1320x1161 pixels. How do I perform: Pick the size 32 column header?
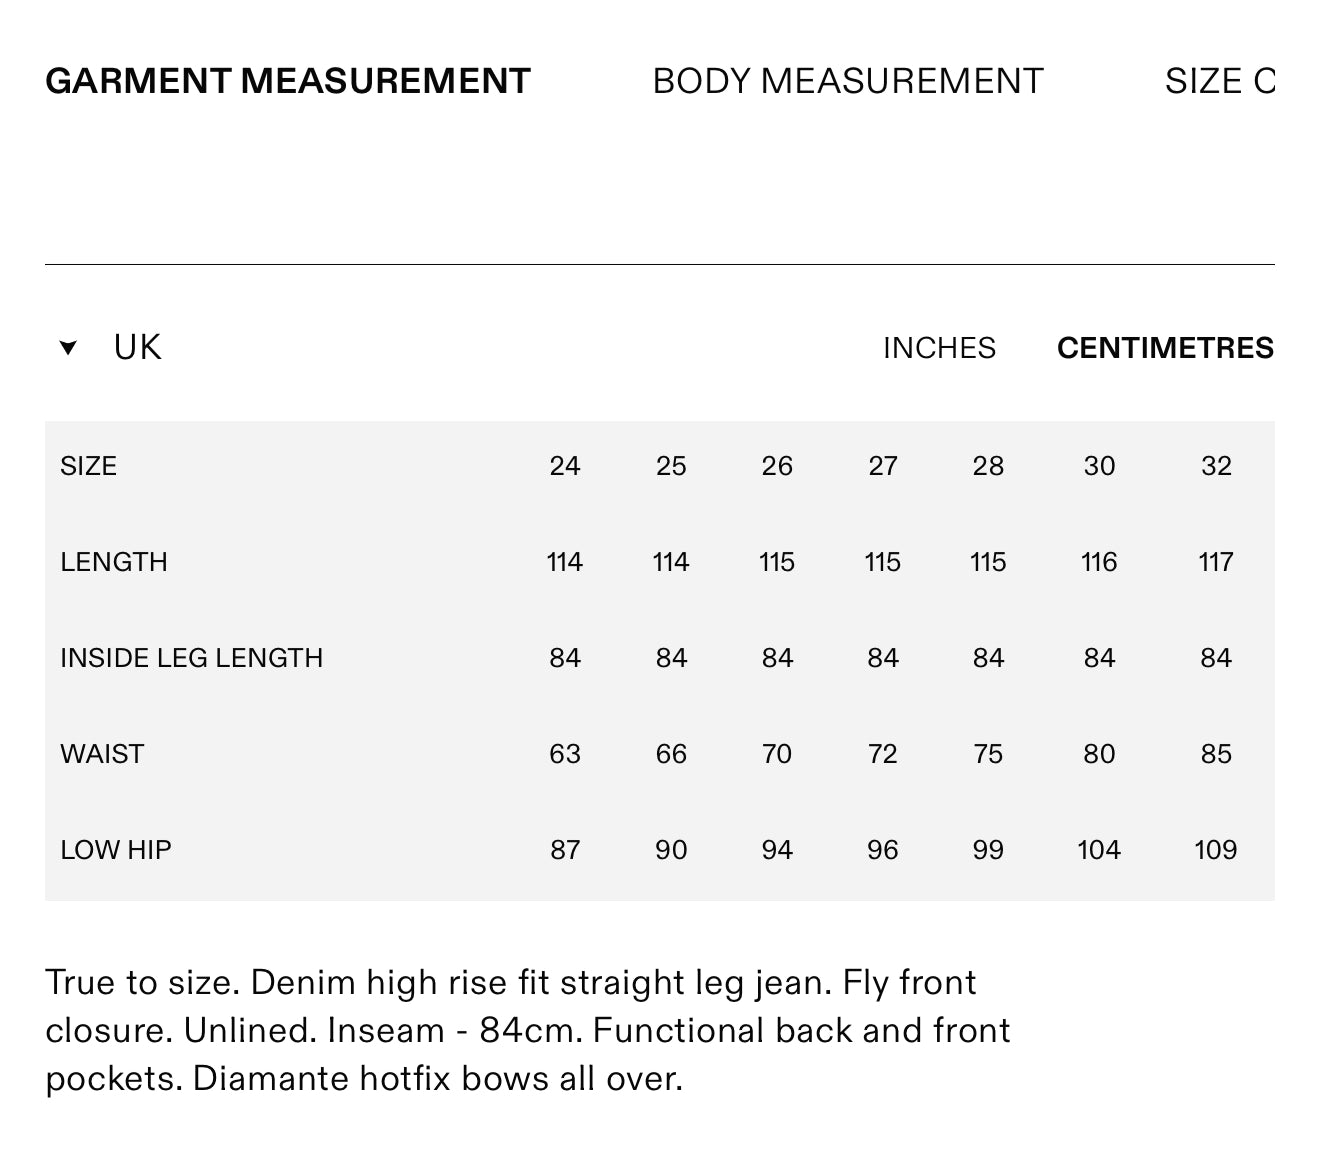[x=1216, y=466]
